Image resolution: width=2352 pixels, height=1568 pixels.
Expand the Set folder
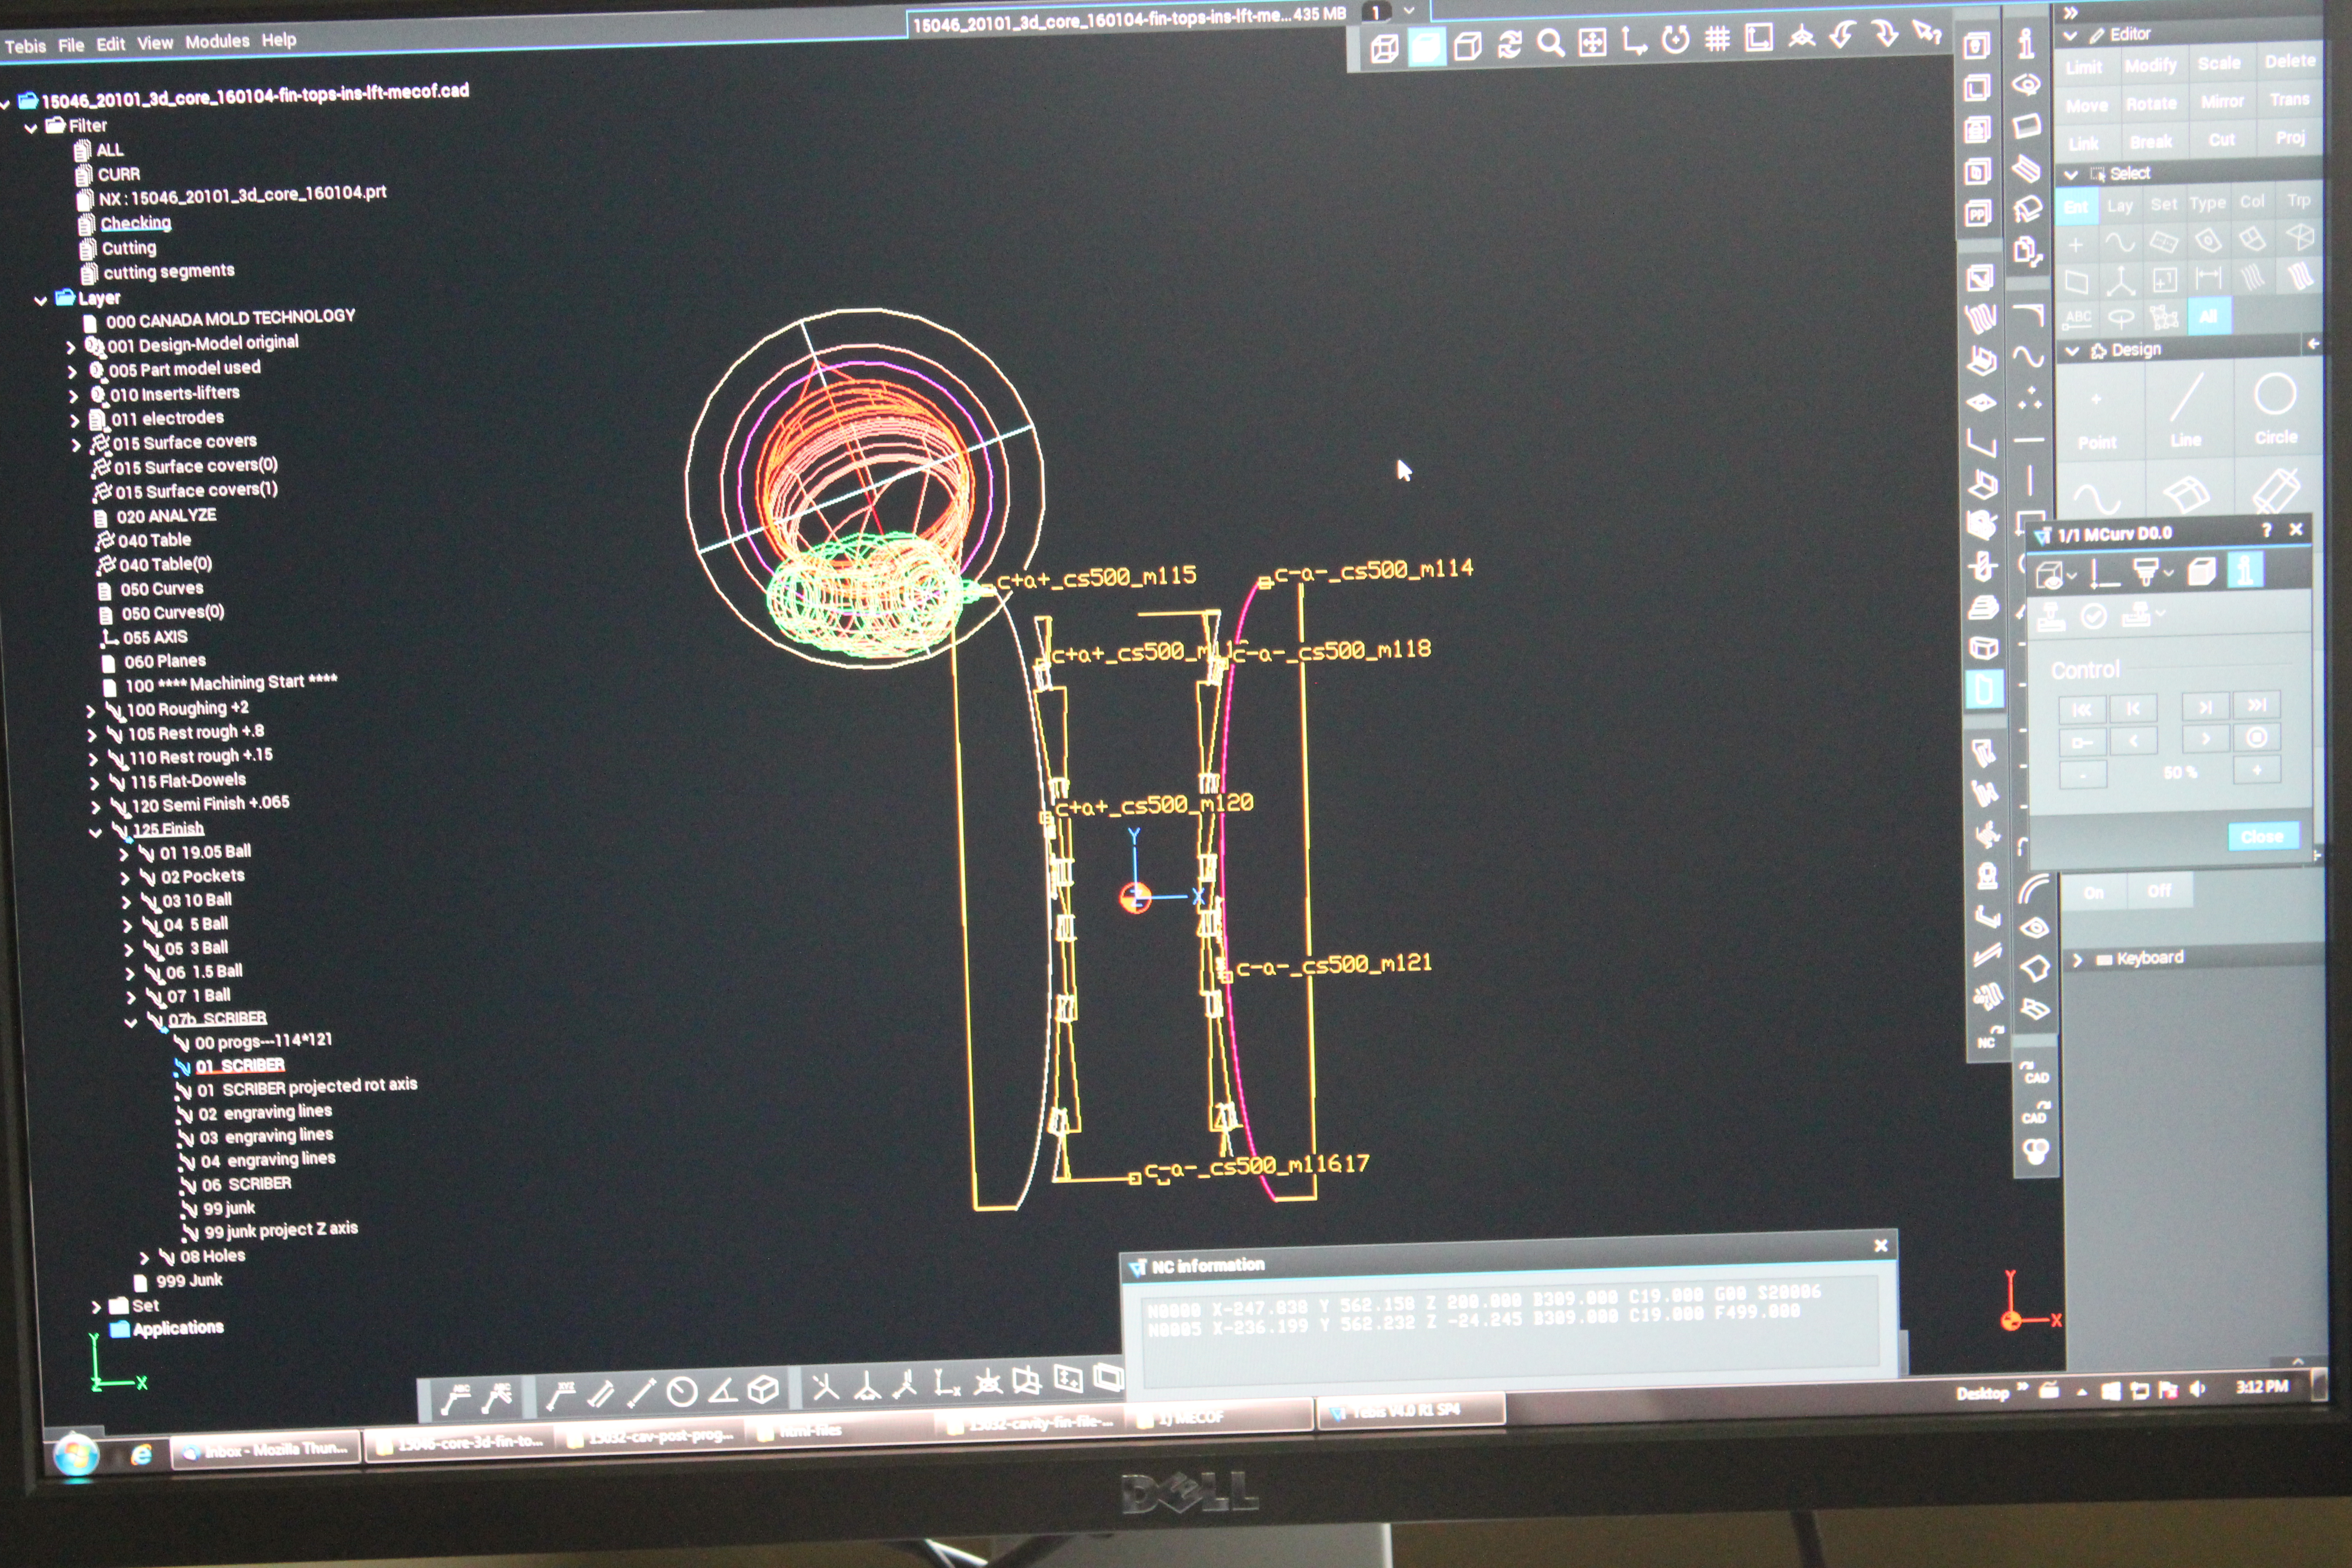pos(96,1306)
